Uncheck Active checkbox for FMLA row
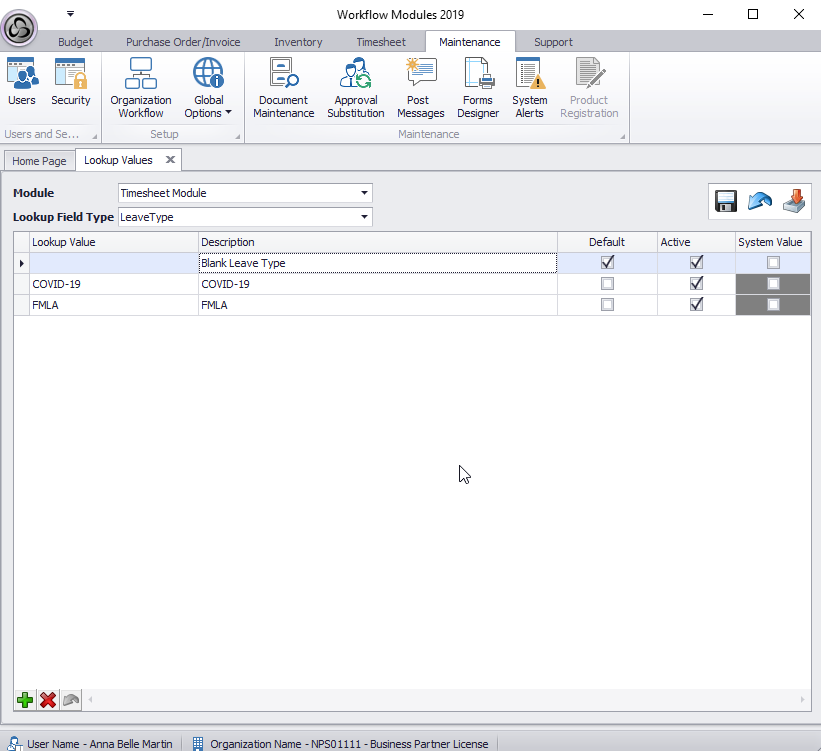The image size is (821, 751). pyautogui.click(x=697, y=305)
